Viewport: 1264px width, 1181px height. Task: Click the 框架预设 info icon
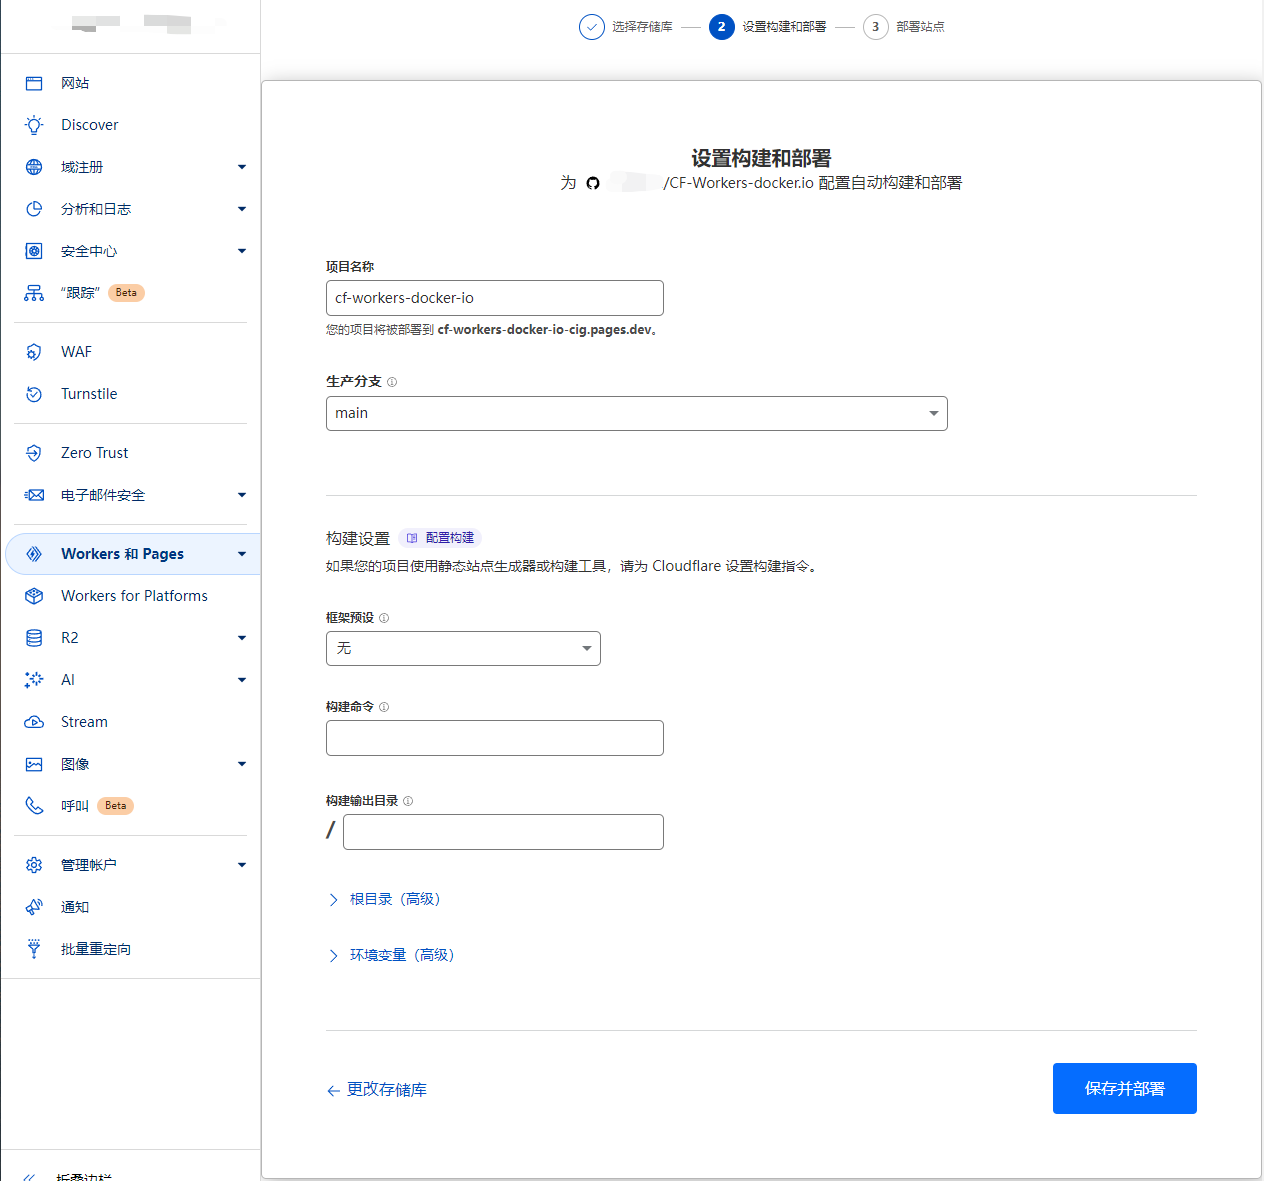pyautogui.click(x=384, y=618)
